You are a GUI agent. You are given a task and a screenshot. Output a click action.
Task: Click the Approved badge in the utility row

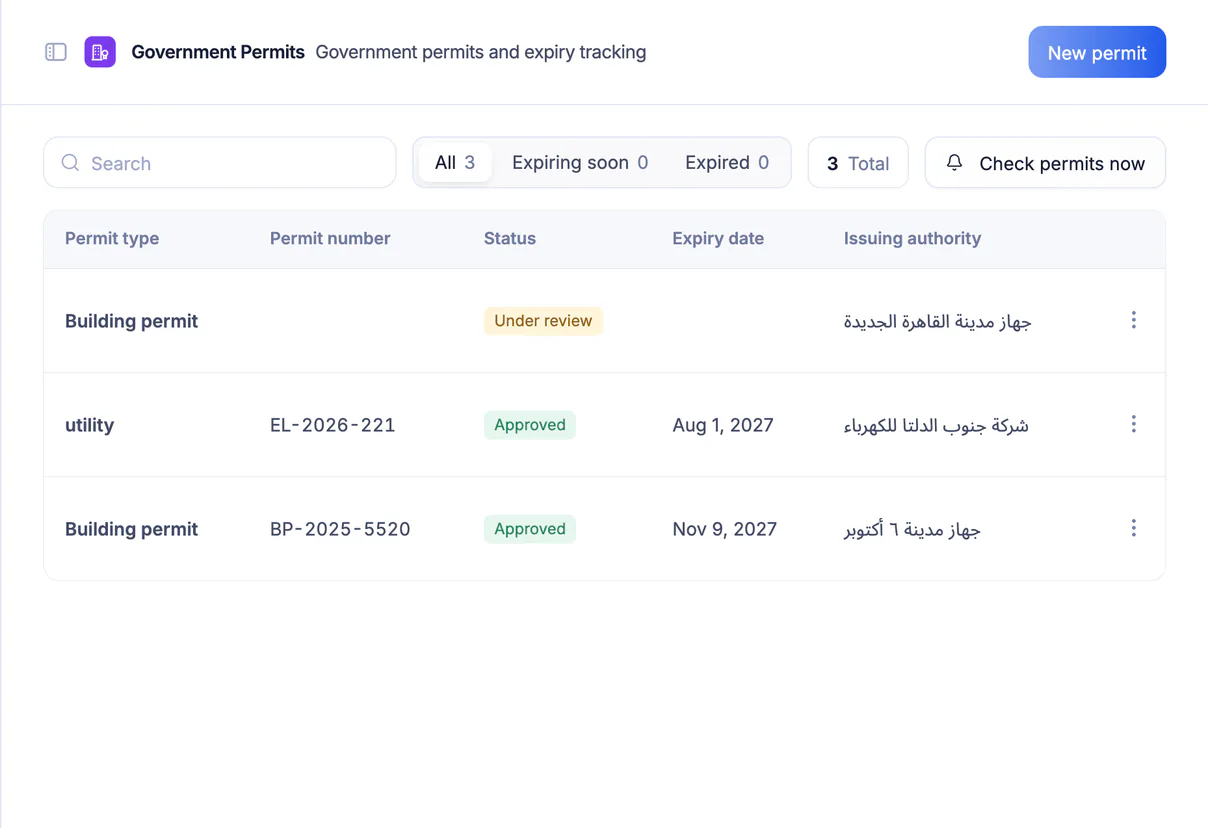[530, 425]
